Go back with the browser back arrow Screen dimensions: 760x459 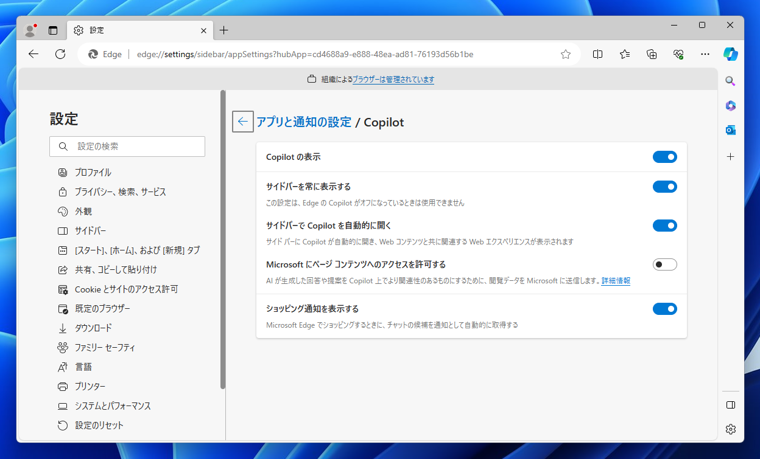coord(33,54)
